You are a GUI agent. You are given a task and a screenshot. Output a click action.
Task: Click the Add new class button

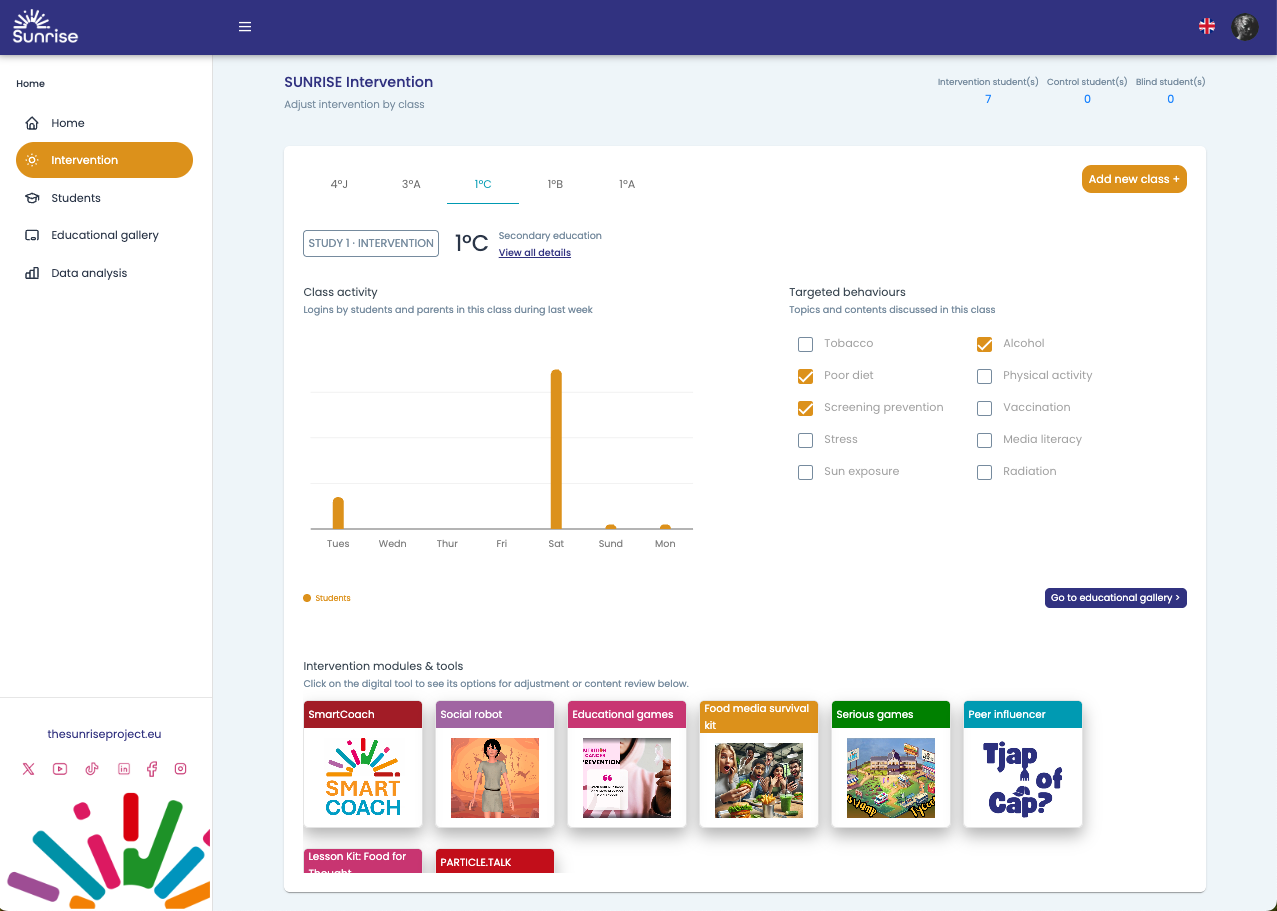click(x=1133, y=179)
